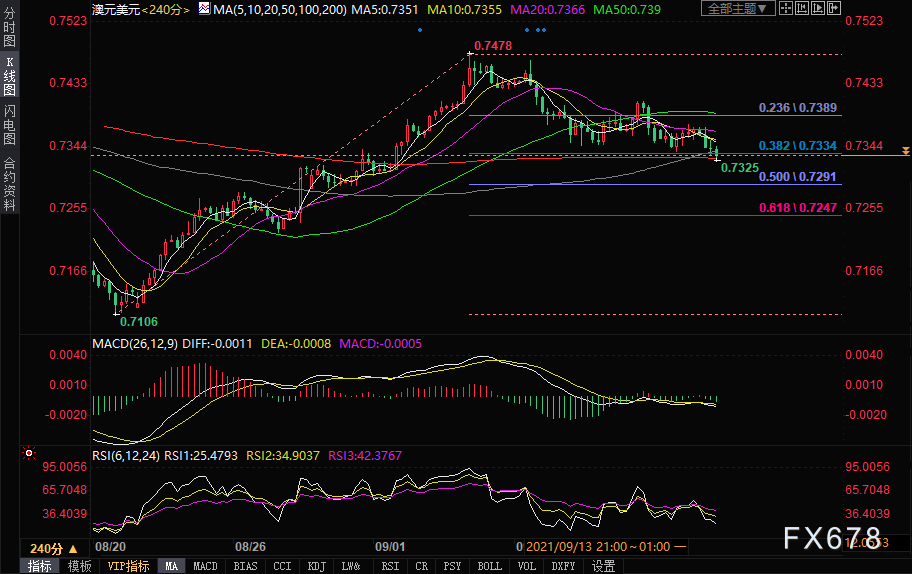
Task: Click the small icon at RSI panel corner
Action: pos(29,452)
